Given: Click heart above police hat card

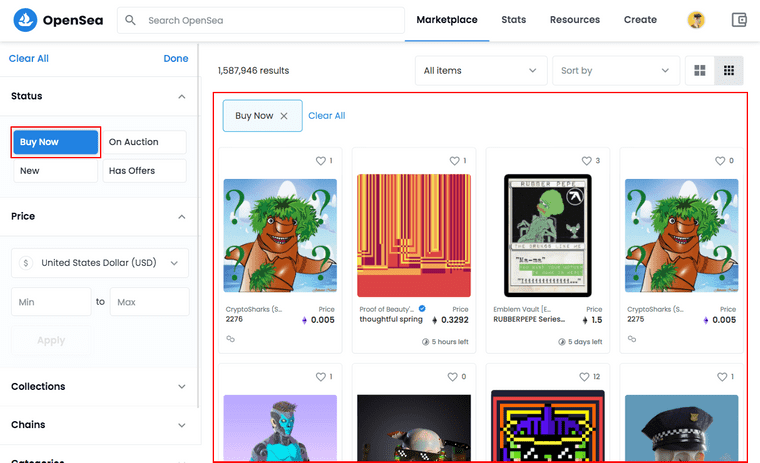Looking at the screenshot, I should coord(722,377).
